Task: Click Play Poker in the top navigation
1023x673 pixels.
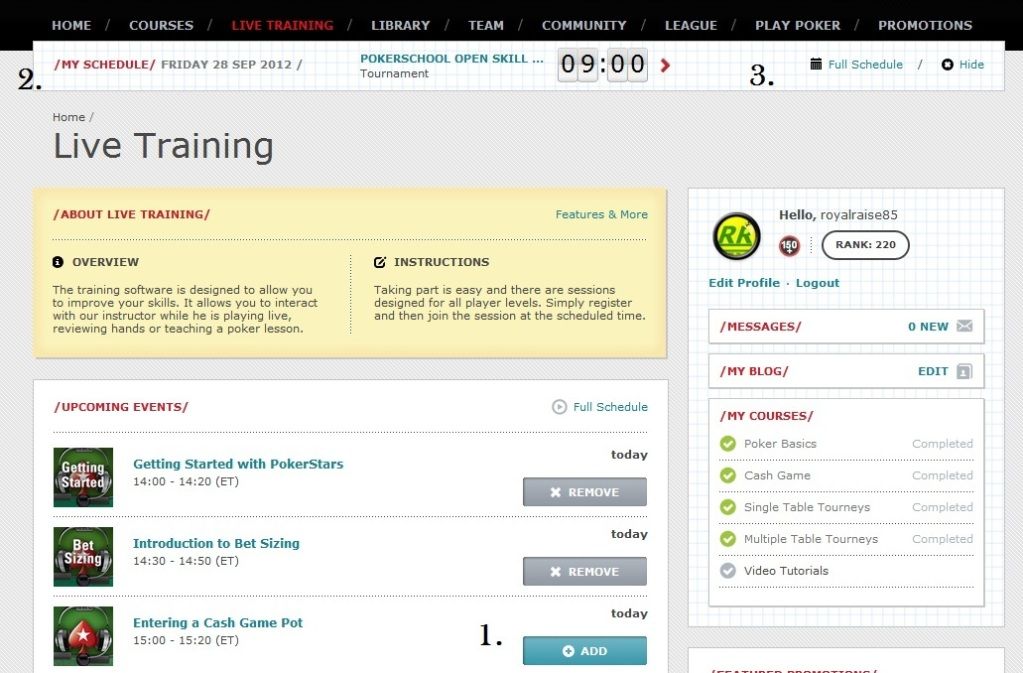Action: pyautogui.click(x=797, y=25)
